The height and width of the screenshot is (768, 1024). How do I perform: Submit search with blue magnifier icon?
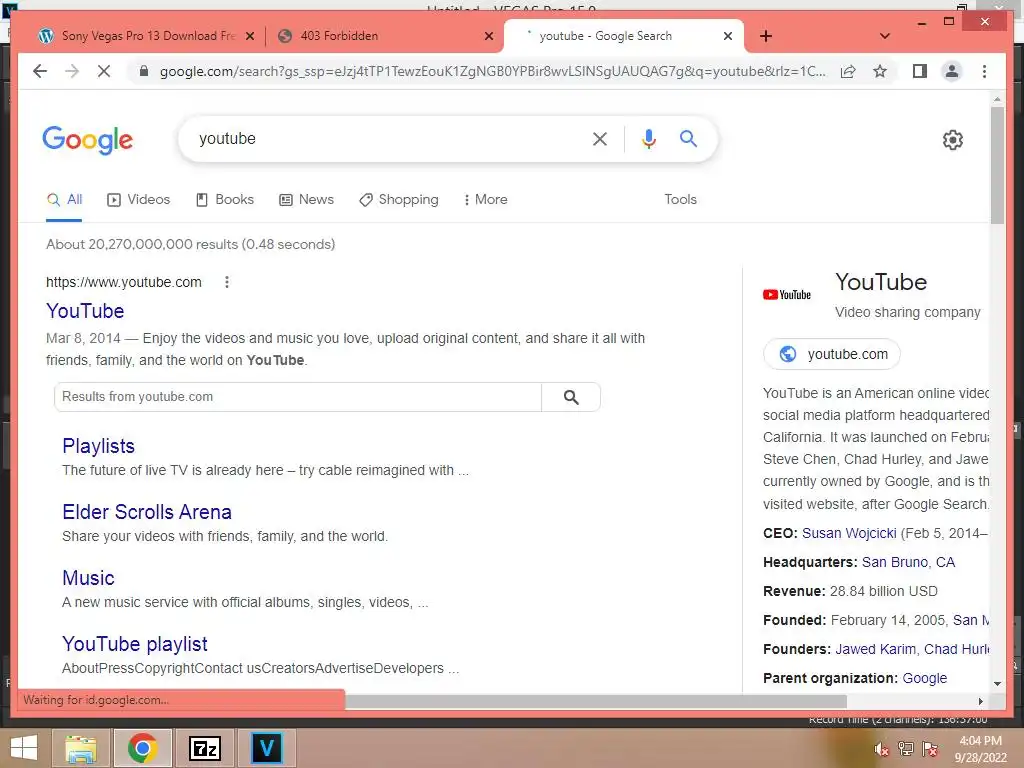[x=688, y=138]
